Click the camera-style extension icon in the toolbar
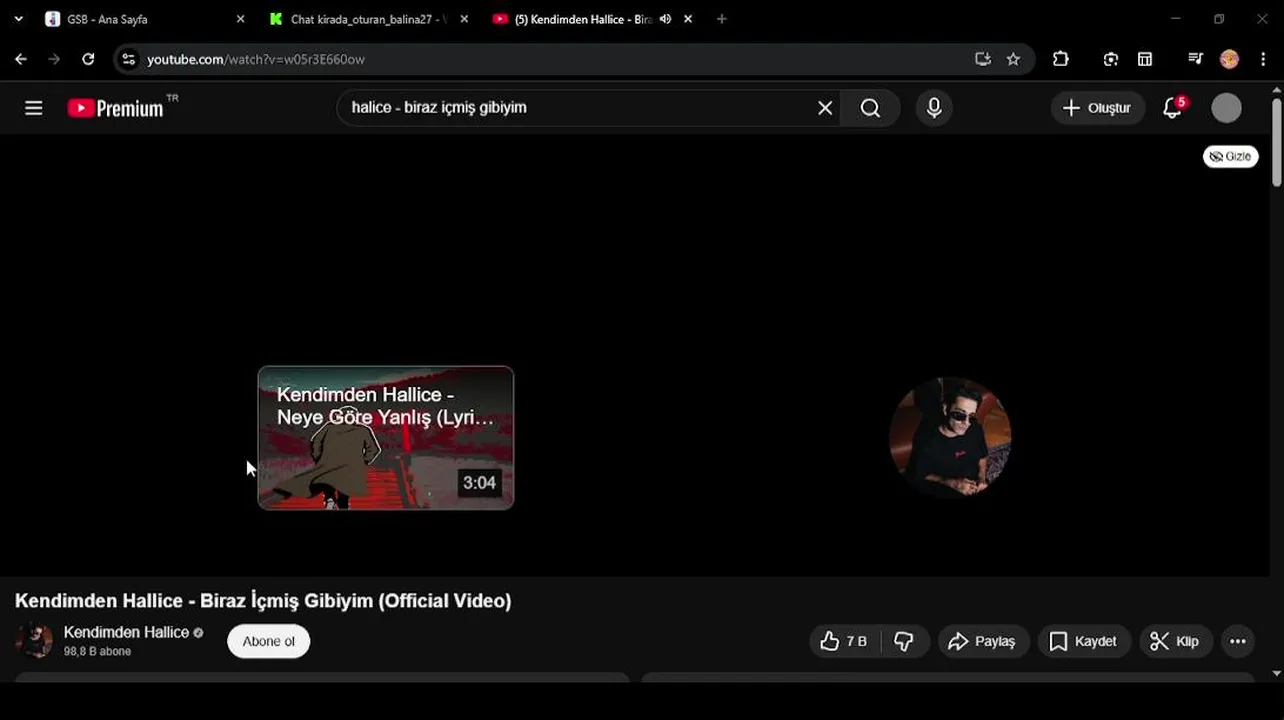 pyautogui.click(x=1111, y=59)
